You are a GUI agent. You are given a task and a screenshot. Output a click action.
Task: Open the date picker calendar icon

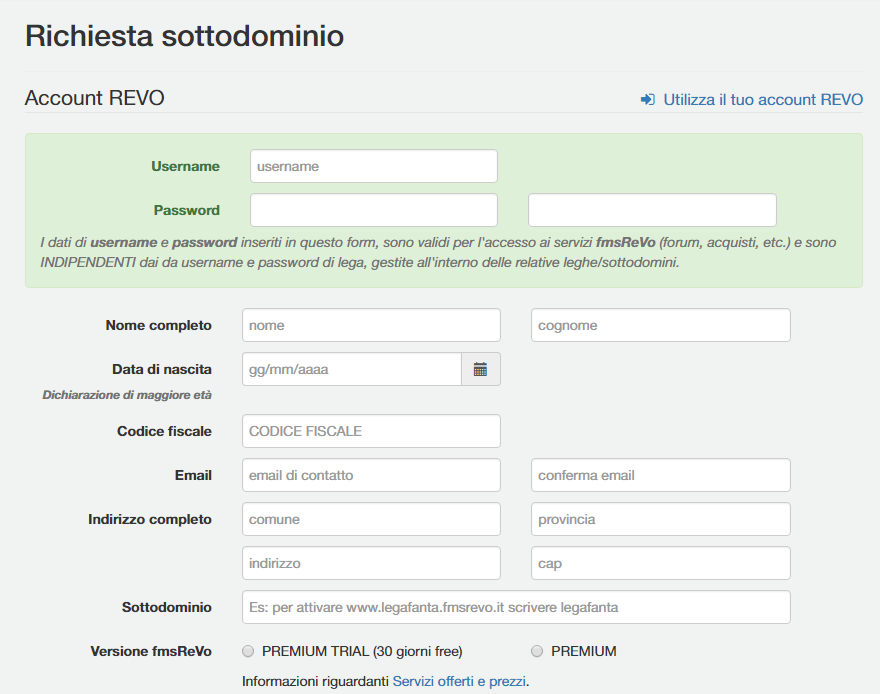coord(480,369)
